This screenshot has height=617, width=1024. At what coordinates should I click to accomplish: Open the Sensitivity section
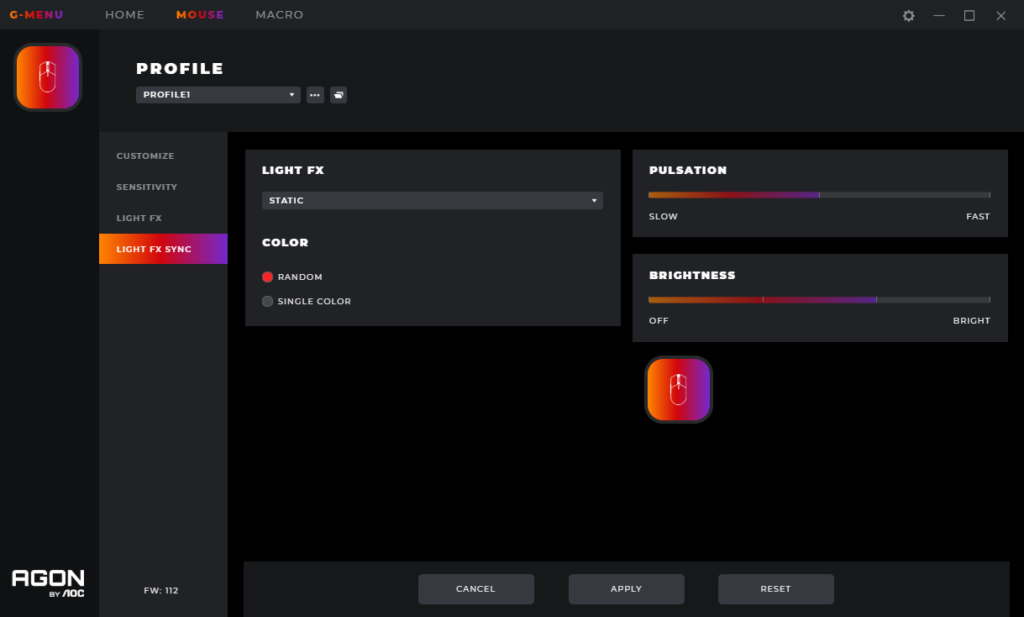click(146, 187)
